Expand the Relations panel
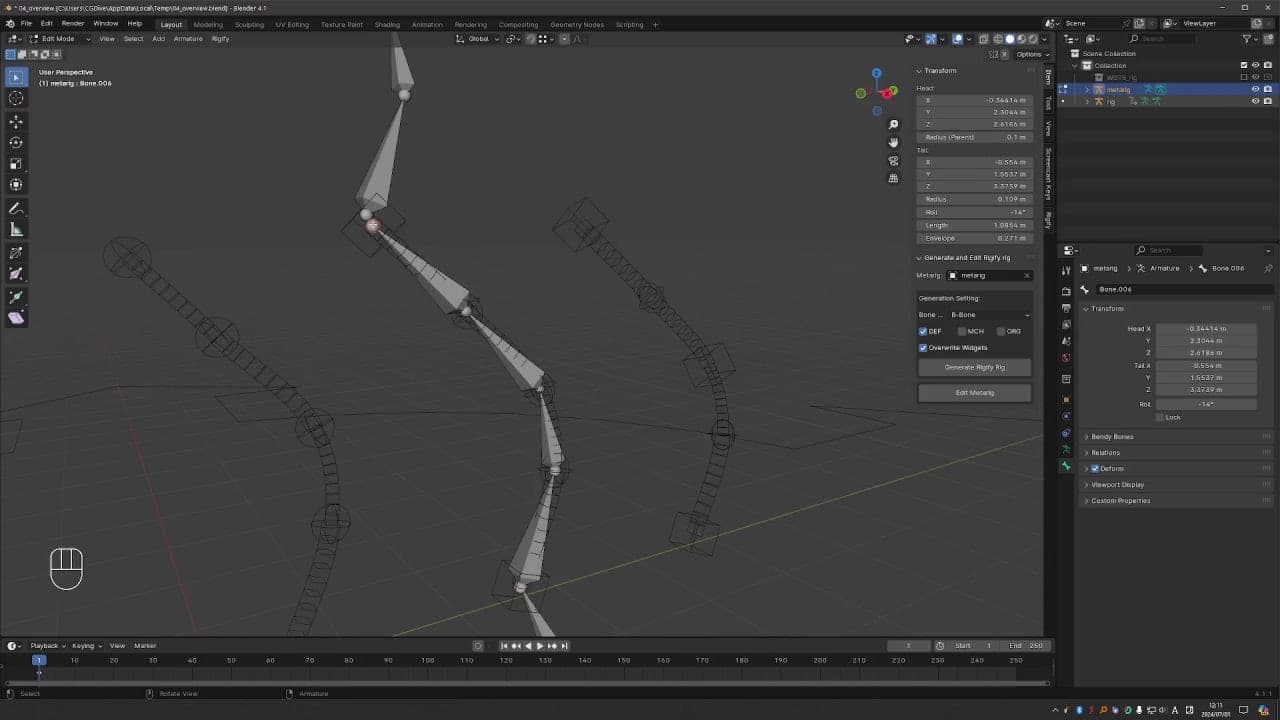1280x720 pixels. tap(1105, 453)
